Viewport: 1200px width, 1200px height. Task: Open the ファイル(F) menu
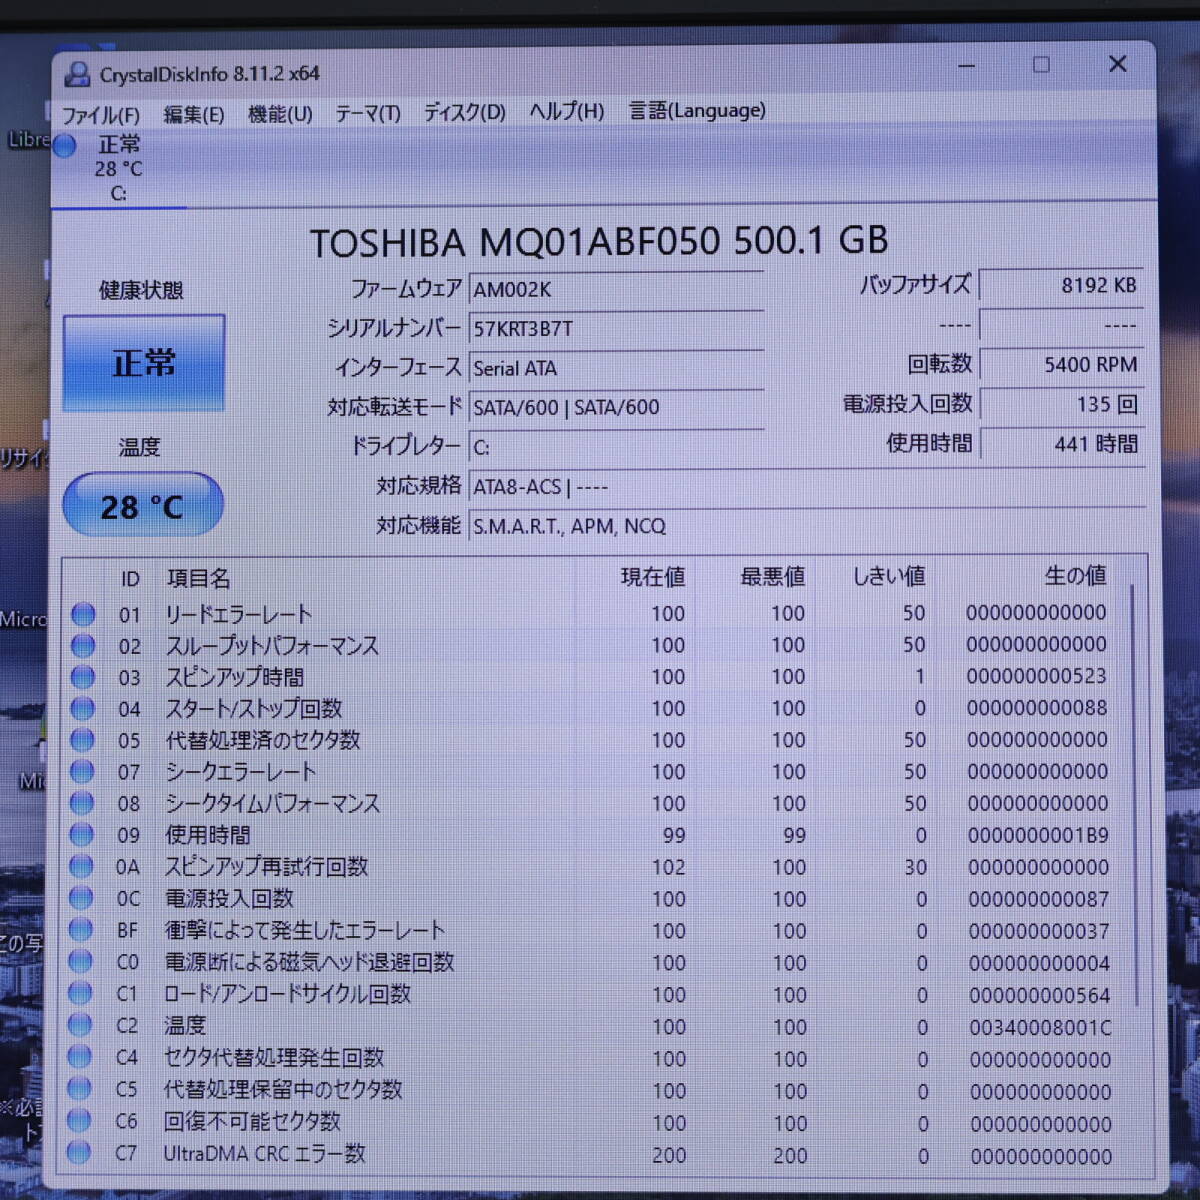[101, 114]
